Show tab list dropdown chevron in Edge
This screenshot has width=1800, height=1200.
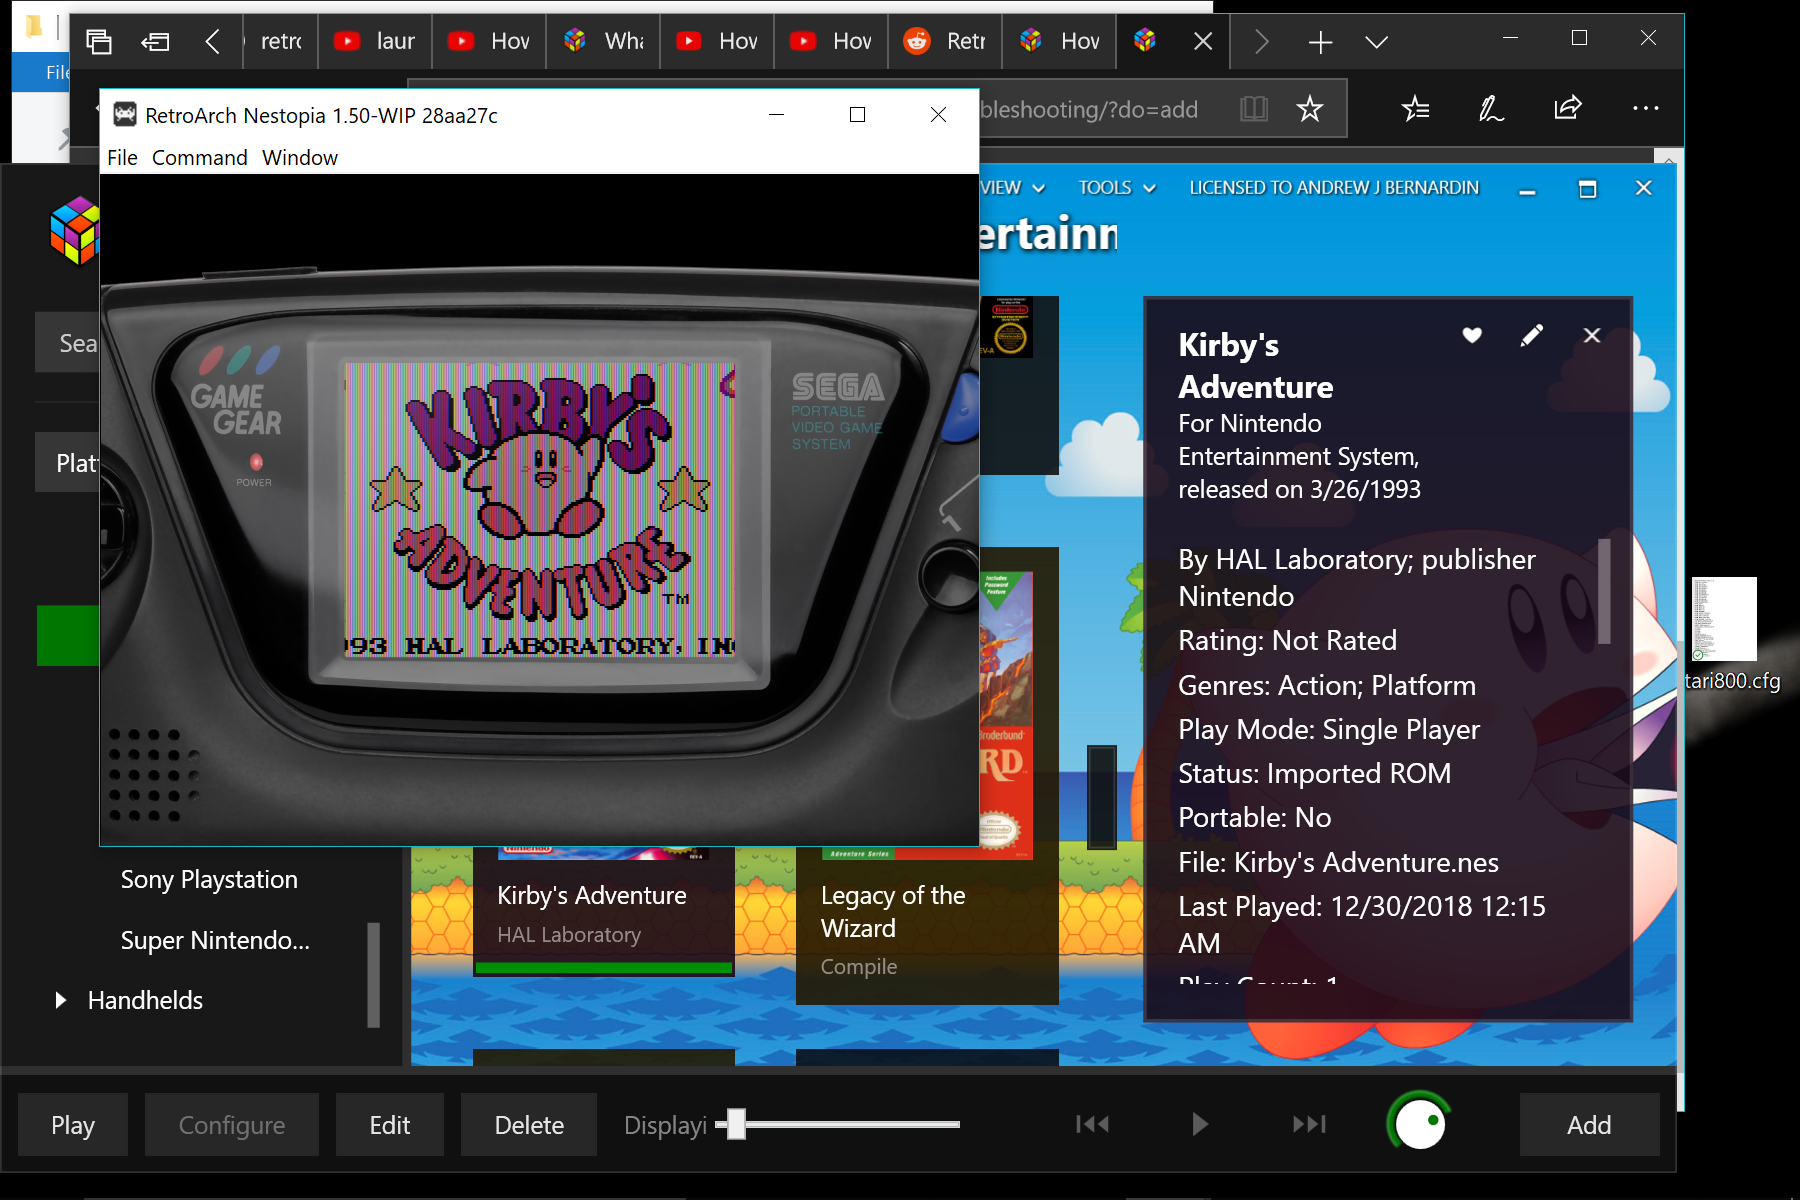tap(1377, 42)
